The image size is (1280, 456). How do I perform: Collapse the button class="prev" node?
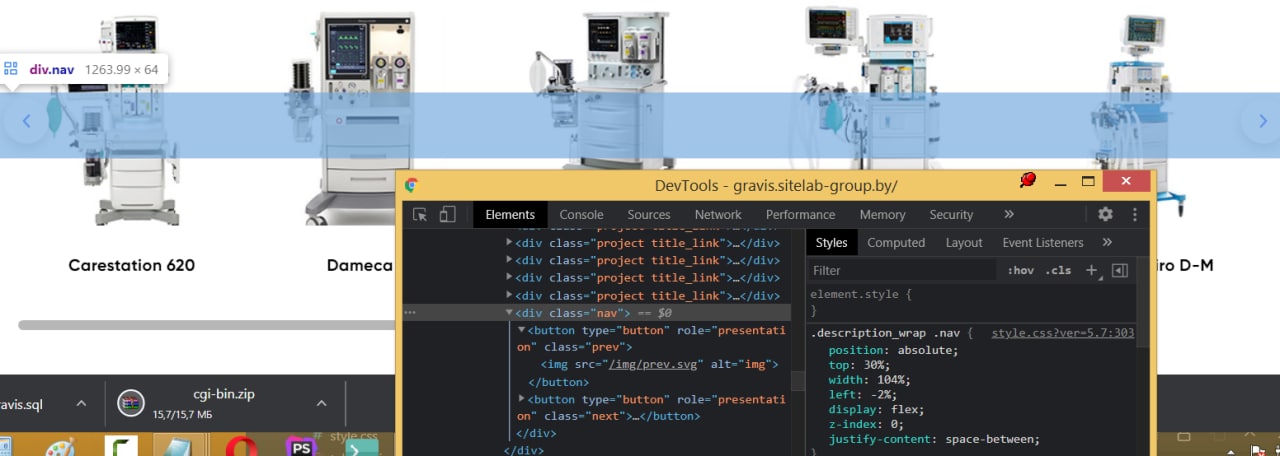tap(521, 329)
